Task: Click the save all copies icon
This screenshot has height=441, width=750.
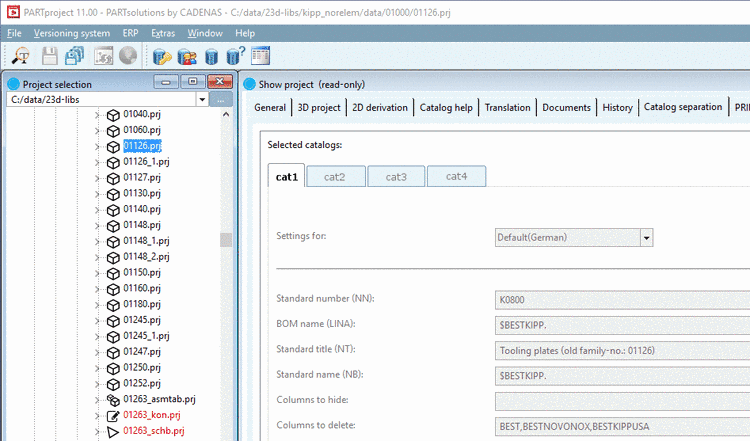Action: (x=75, y=56)
